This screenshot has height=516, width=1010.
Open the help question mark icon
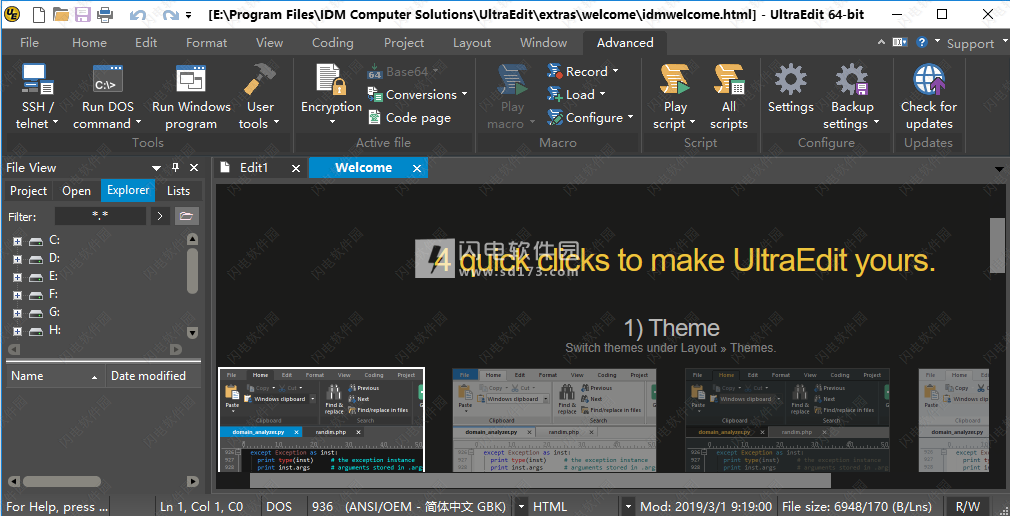coord(922,43)
